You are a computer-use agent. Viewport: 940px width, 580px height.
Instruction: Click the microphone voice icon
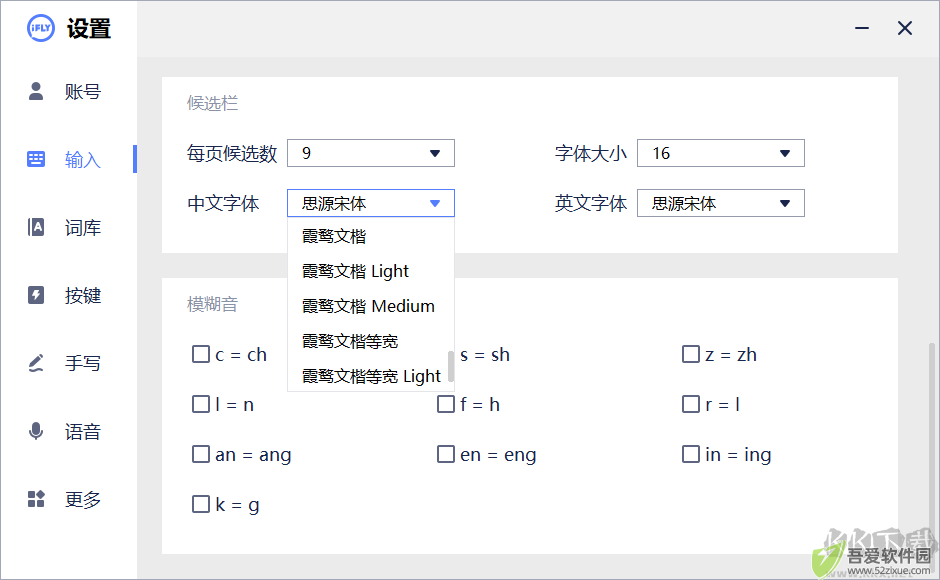point(36,431)
